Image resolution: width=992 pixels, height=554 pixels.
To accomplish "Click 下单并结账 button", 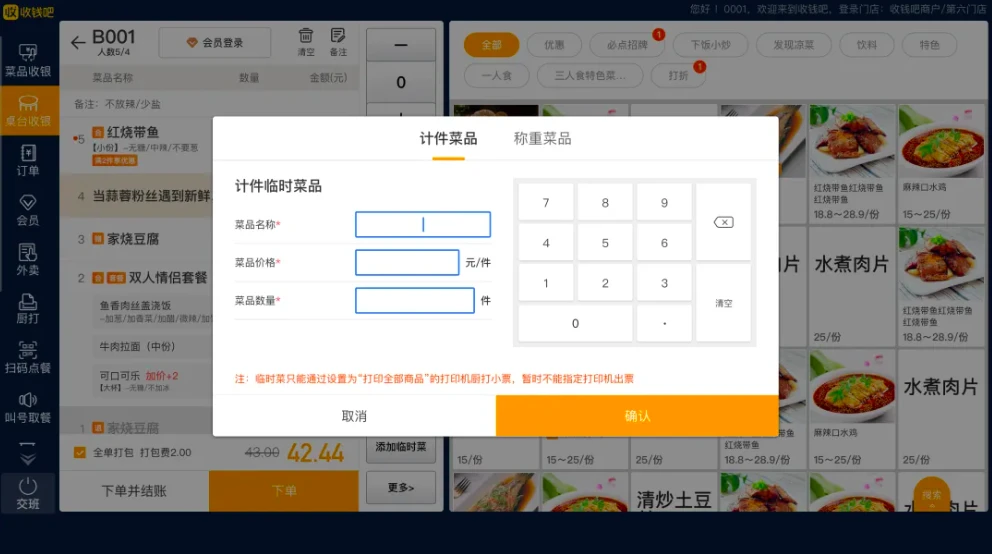I will pyautogui.click(x=134, y=491).
